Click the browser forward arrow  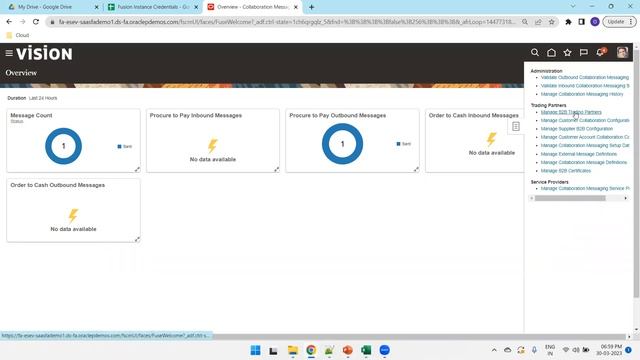pyautogui.click(x=22, y=22)
